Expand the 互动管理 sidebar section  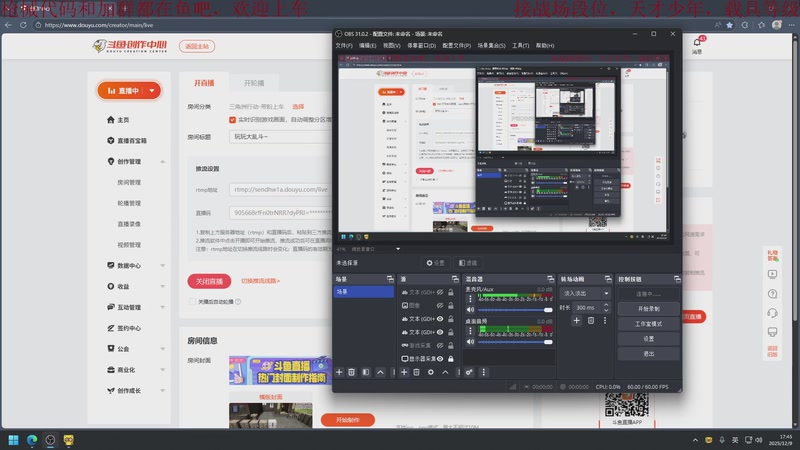click(162, 307)
